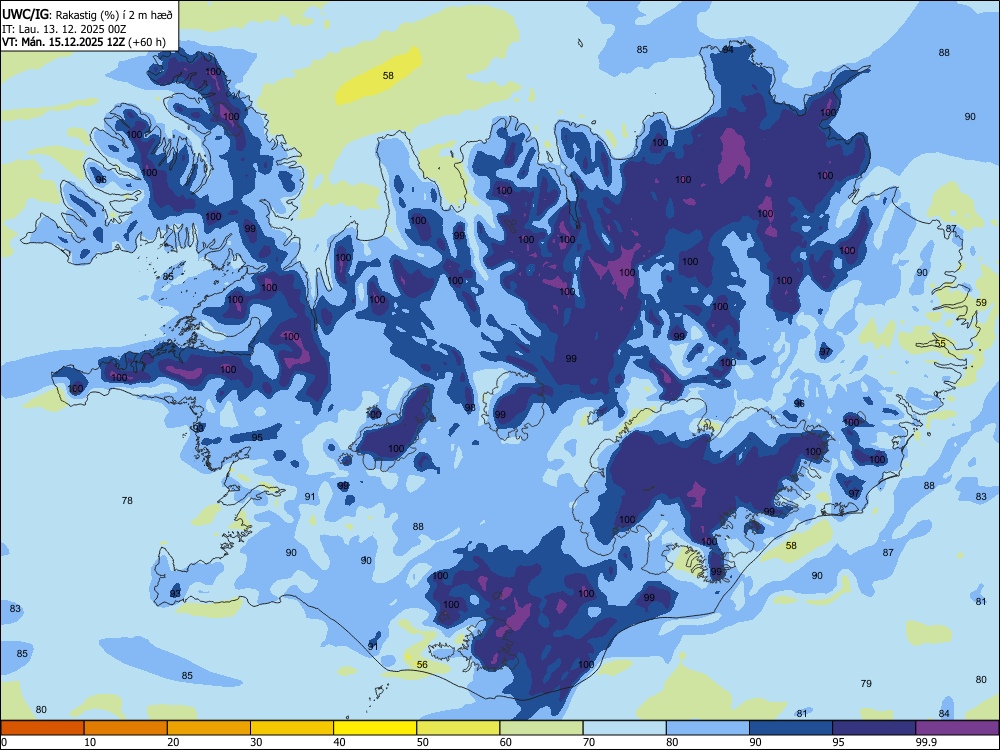Select the '55' humidity value on the map

point(940,343)
